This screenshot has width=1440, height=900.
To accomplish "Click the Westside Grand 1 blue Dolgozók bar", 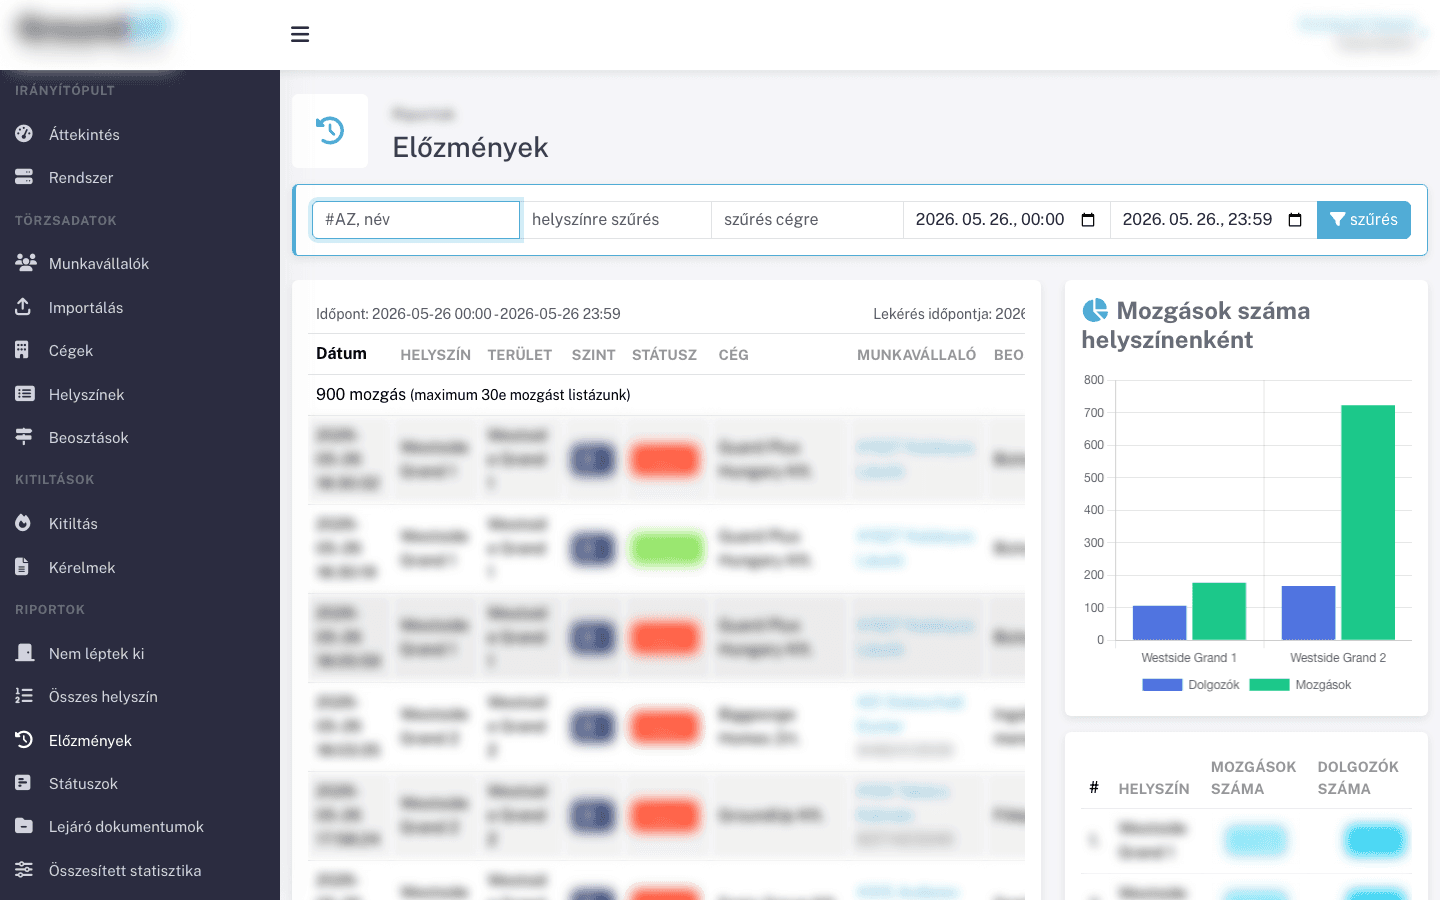I will point(1159,623).
